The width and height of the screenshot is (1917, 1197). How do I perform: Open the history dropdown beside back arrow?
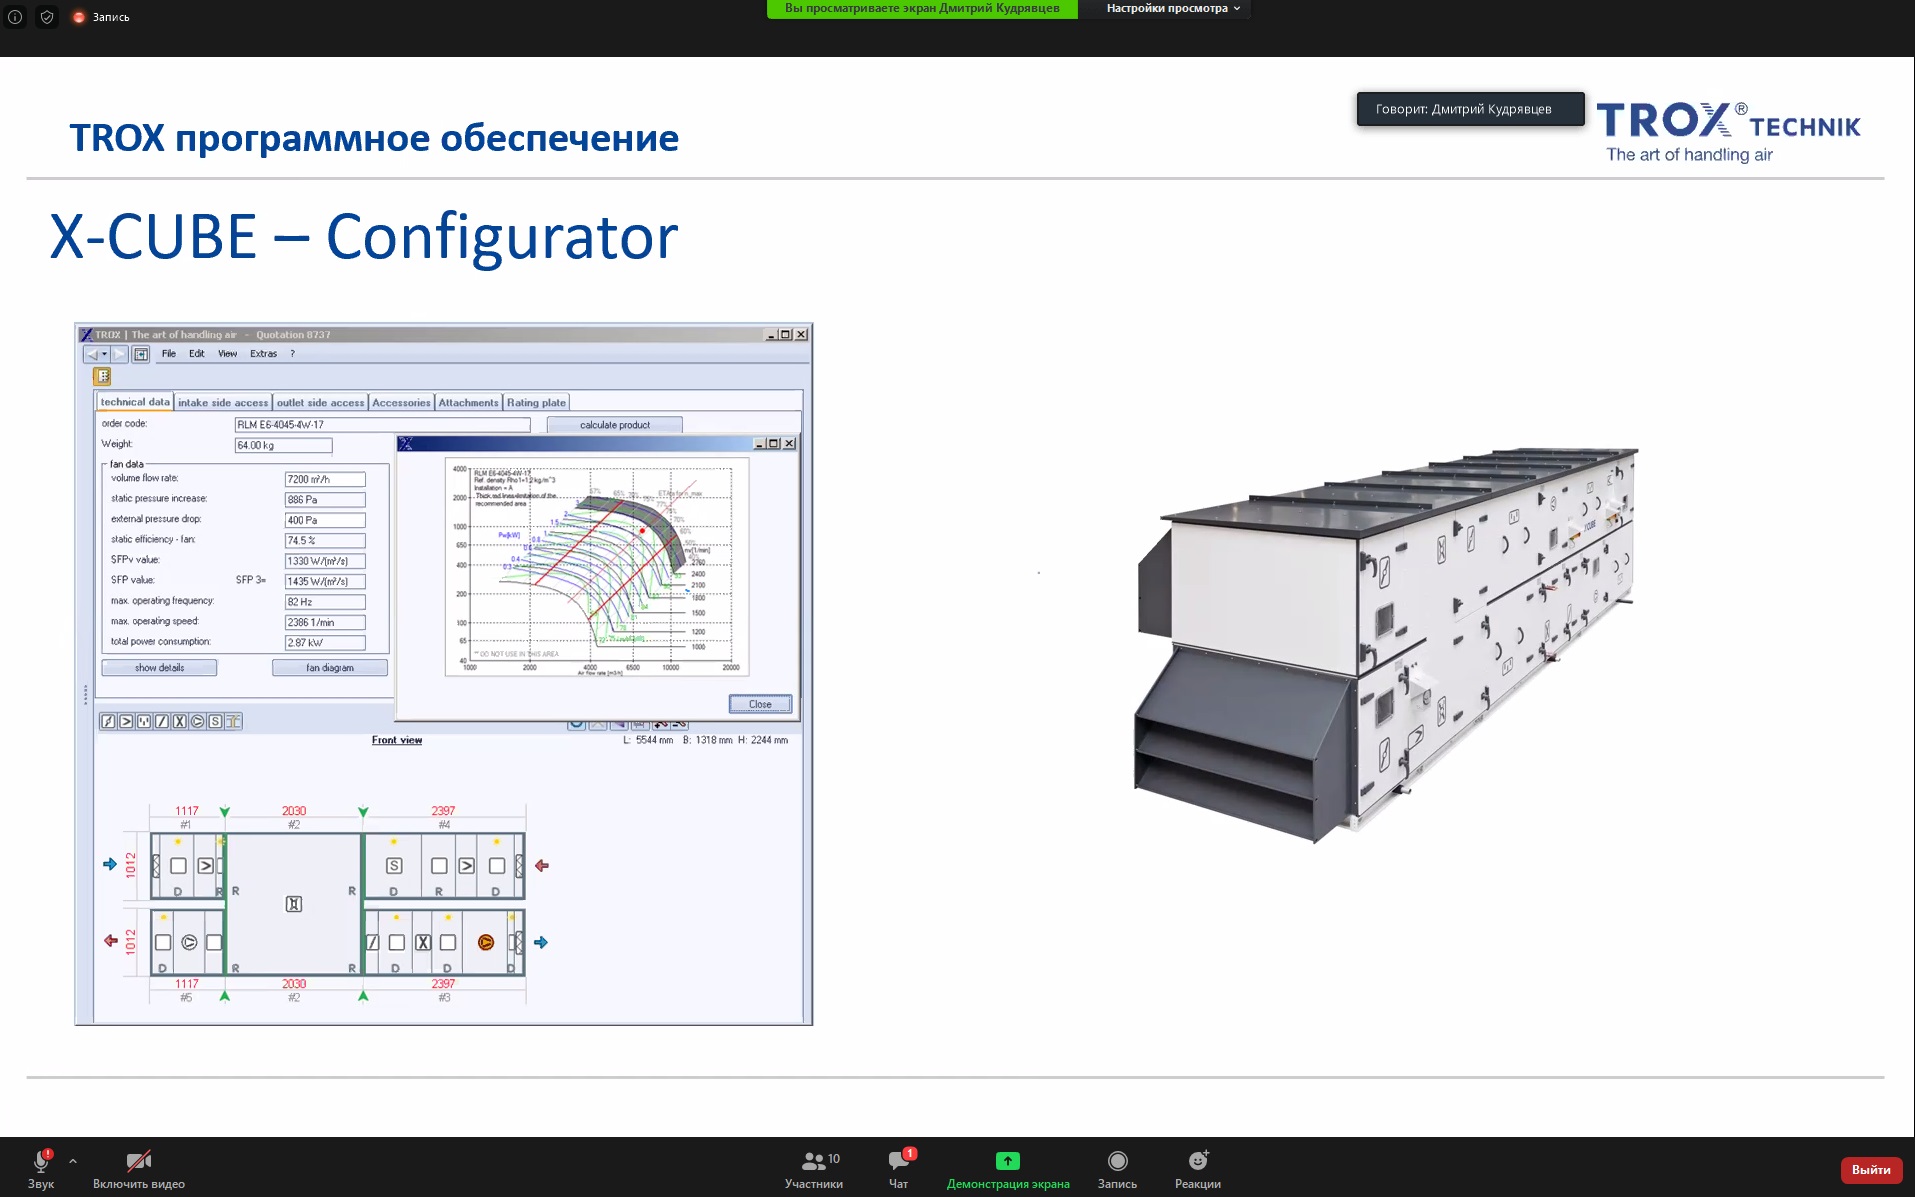(x=104, y=354)
